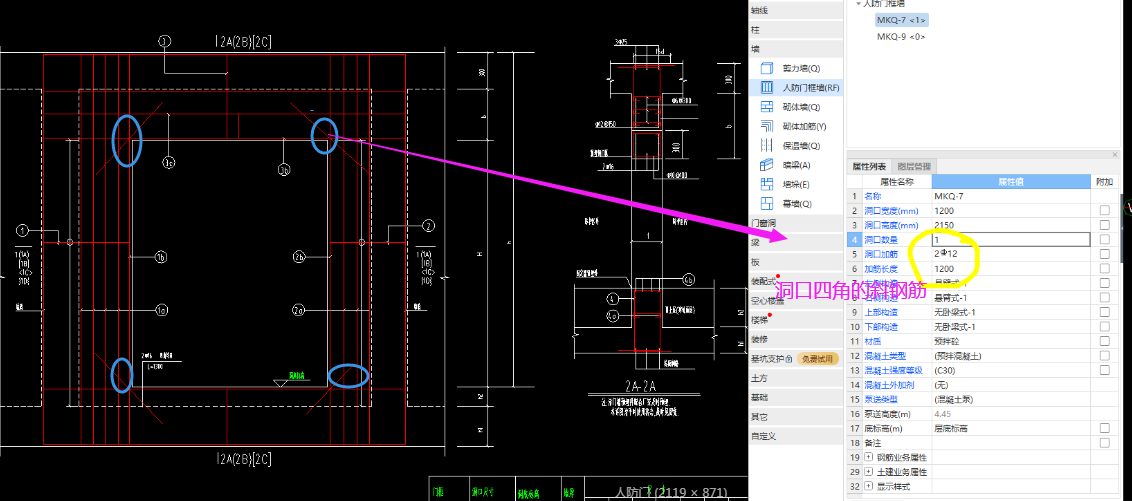Tick 附加 checkbox for 洞口数量
The height and width of the screenshot is (501, 1132).
1104,240
